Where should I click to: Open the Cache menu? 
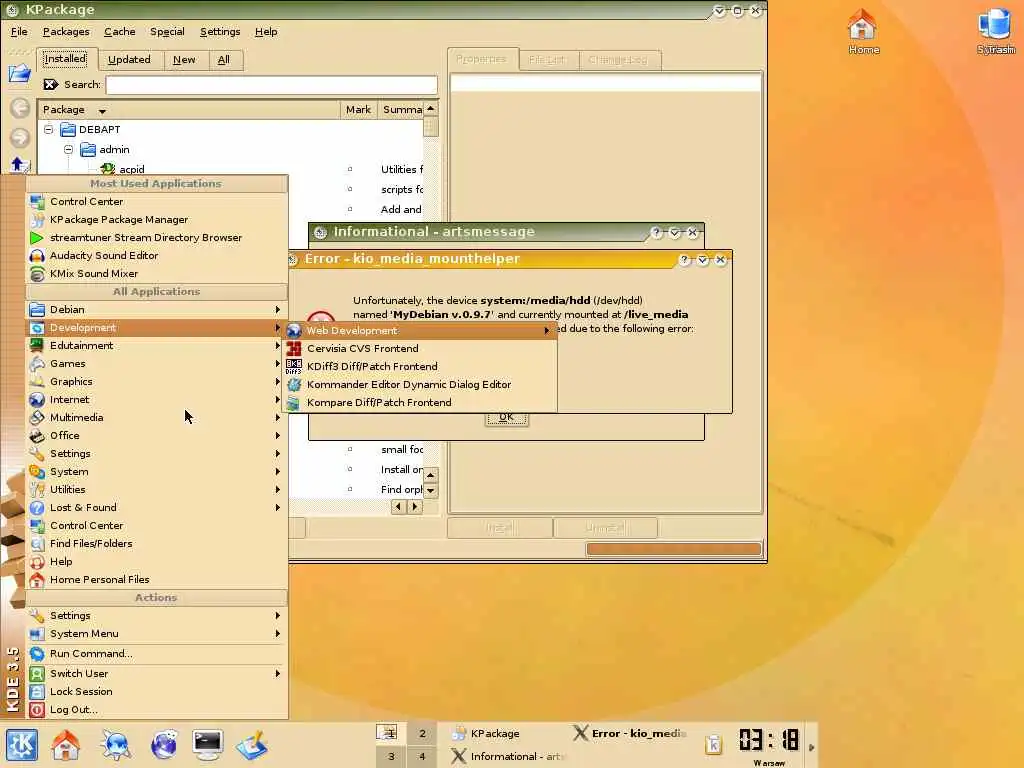[120, 31]
